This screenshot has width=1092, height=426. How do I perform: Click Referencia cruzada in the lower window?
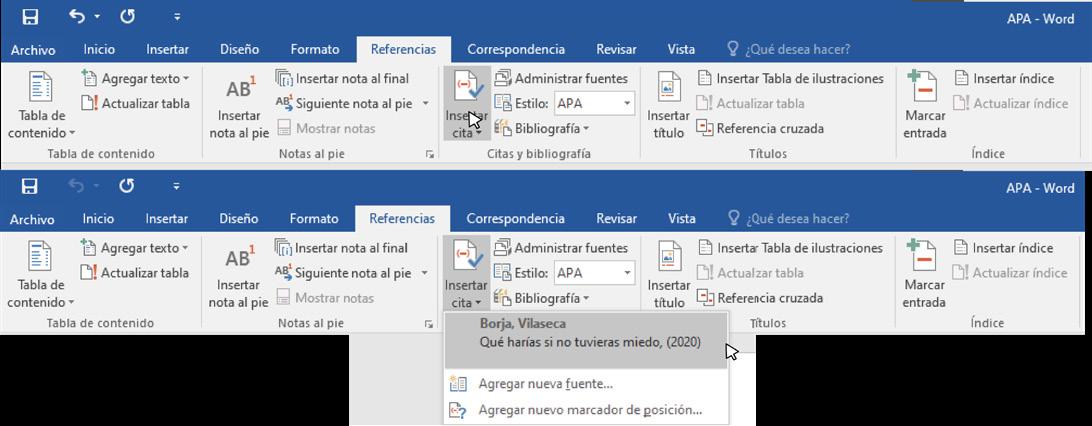760,298
